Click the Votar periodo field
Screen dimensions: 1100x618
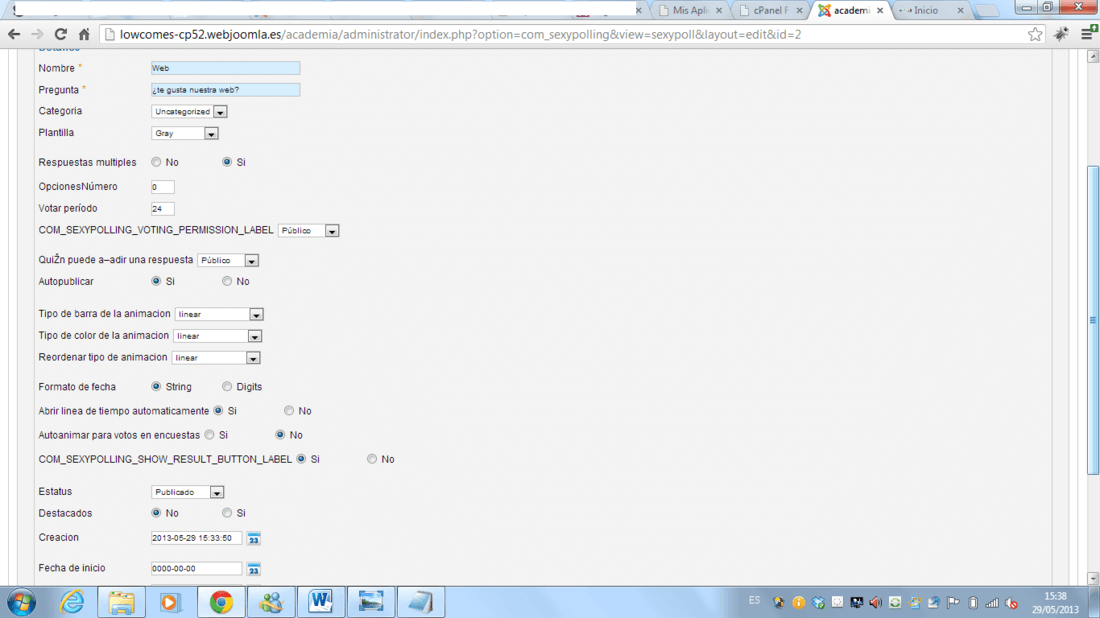163,208
